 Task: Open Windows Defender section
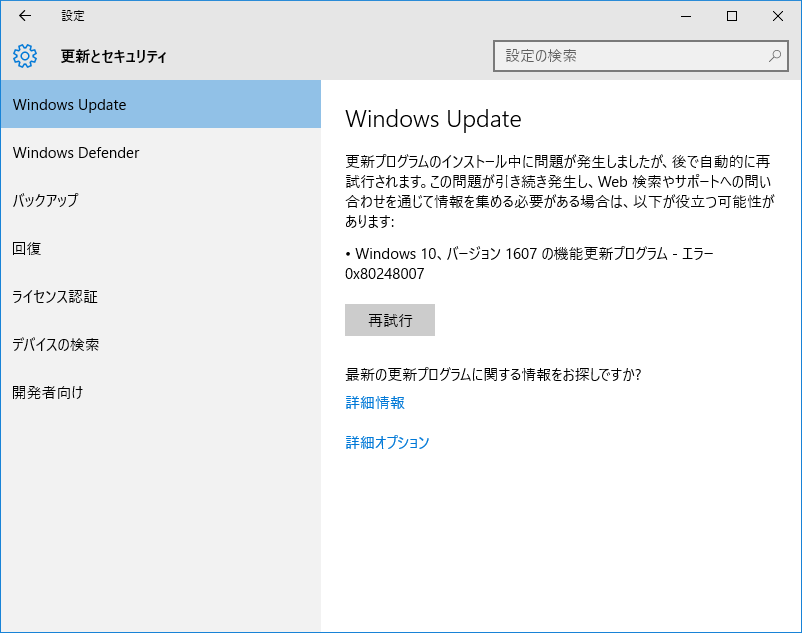click(x=161, y=152)
